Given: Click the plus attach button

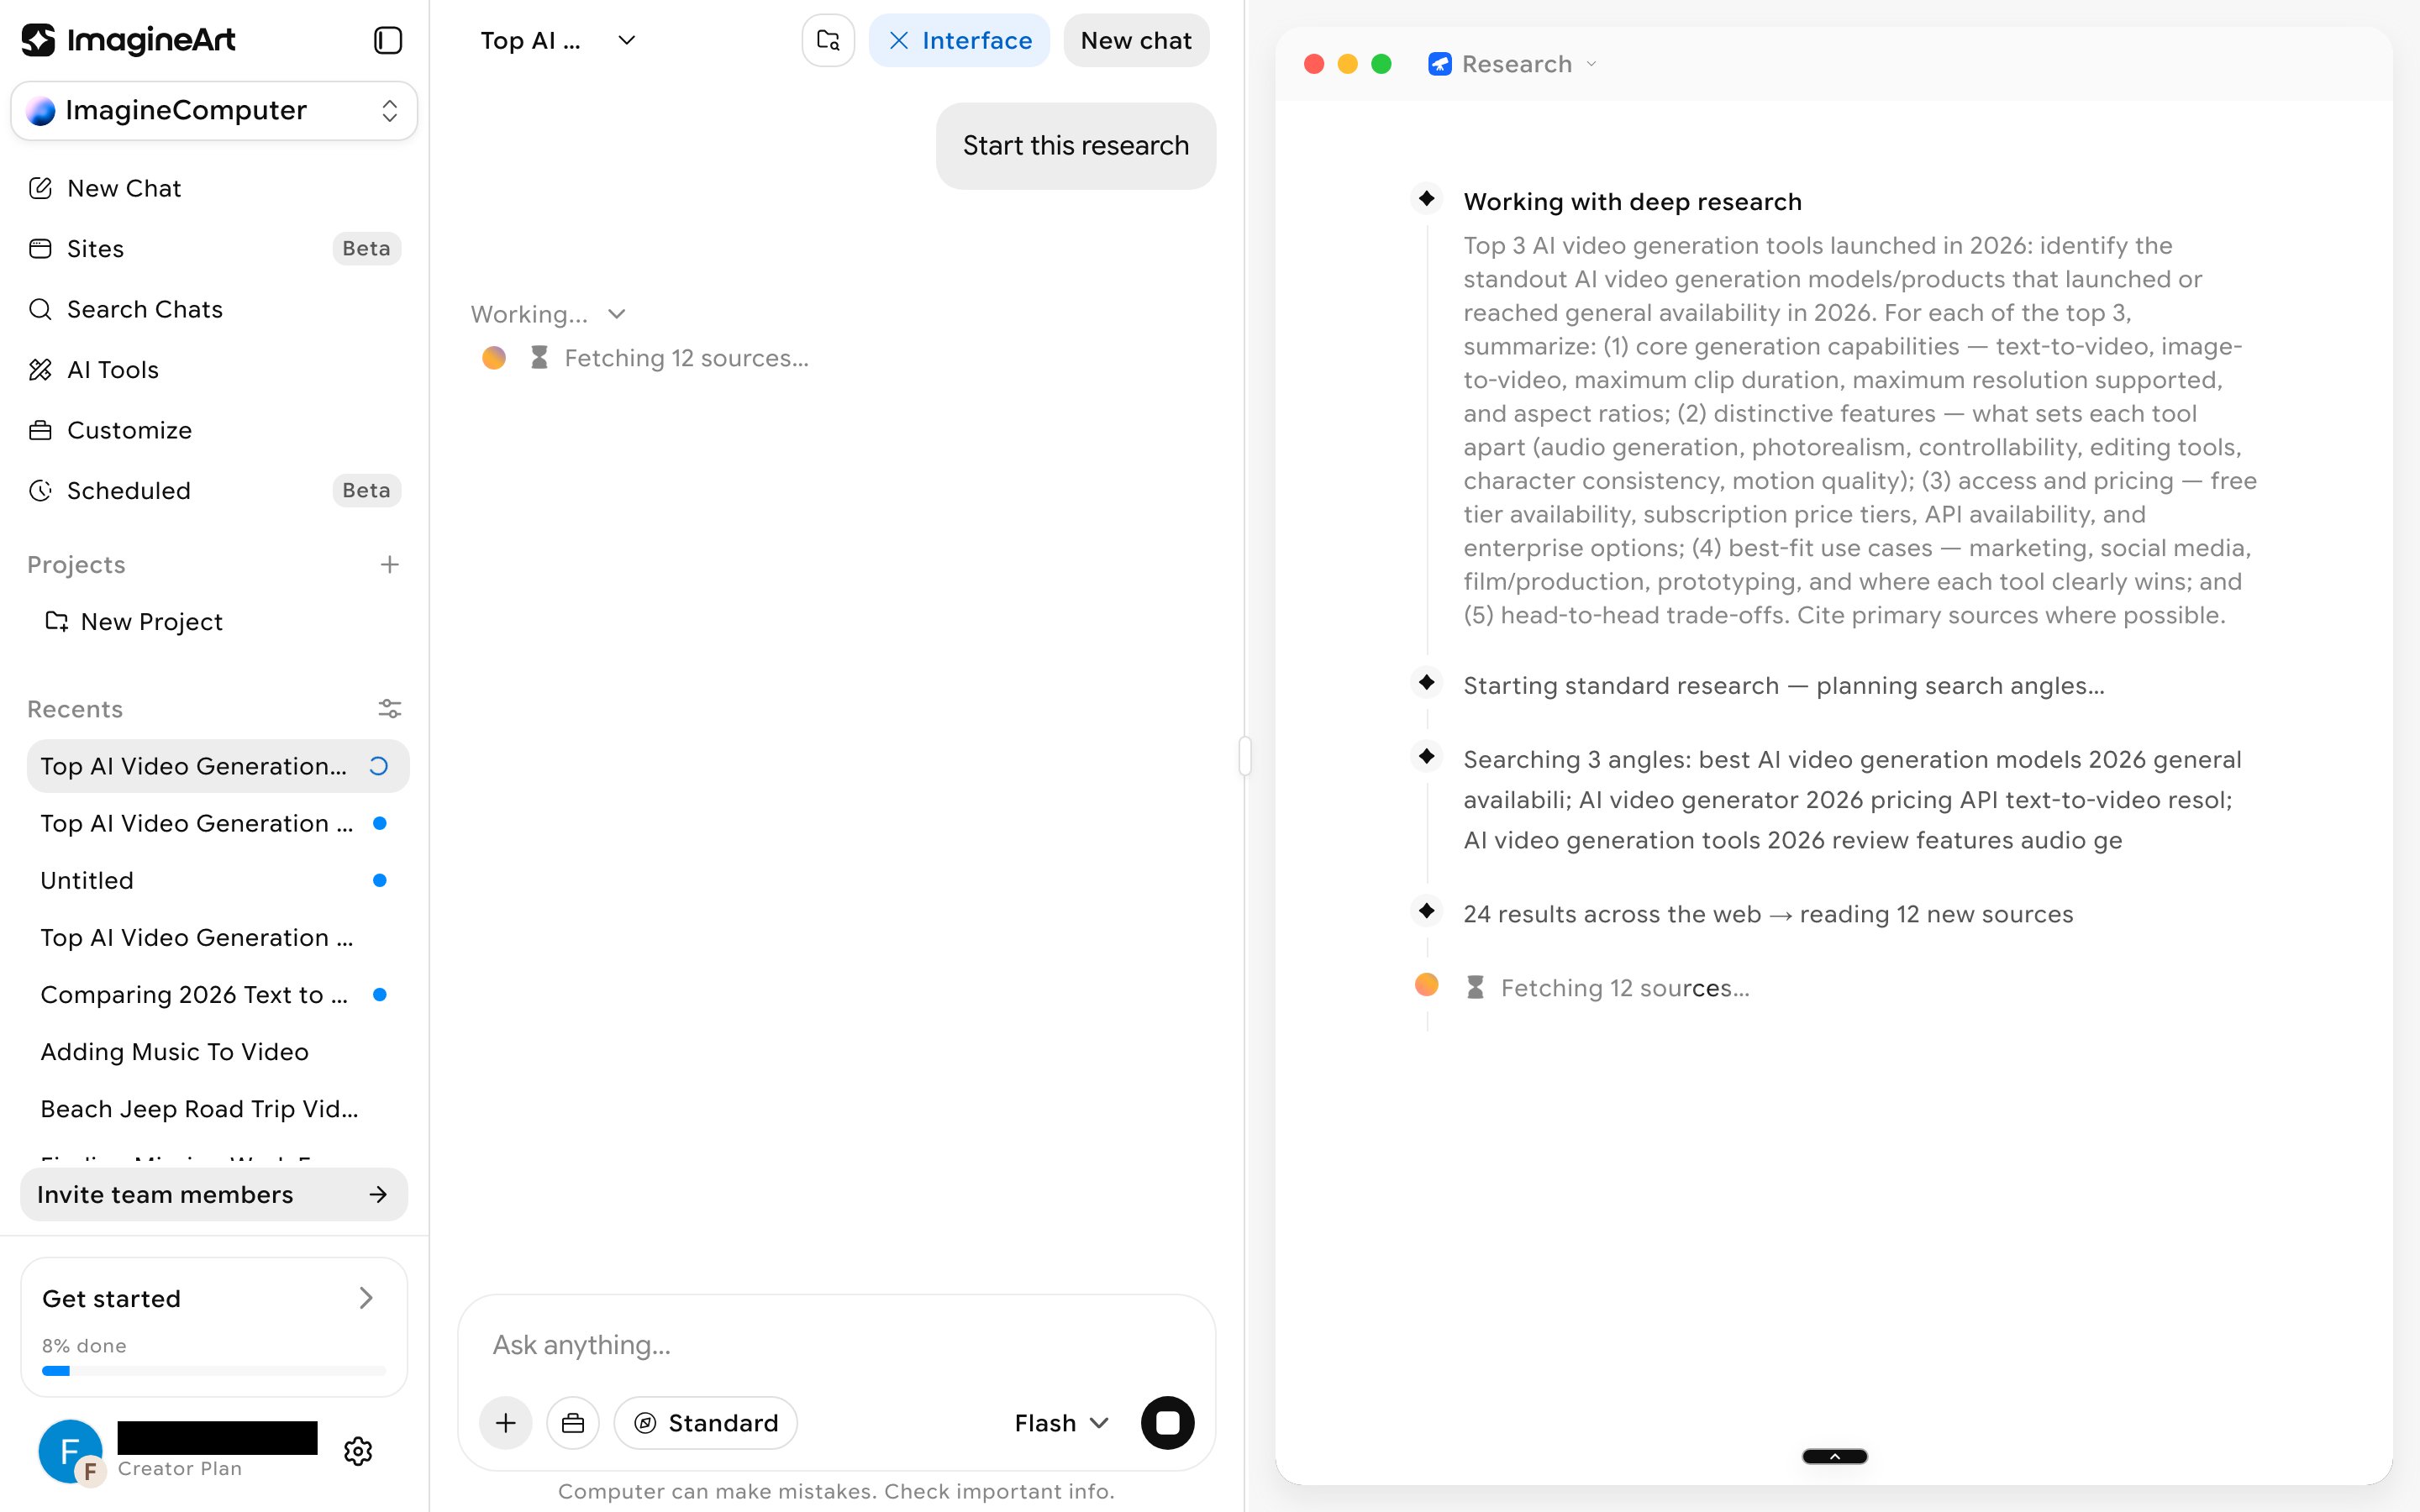Looking at the screenshot, I should (506, 1423).
